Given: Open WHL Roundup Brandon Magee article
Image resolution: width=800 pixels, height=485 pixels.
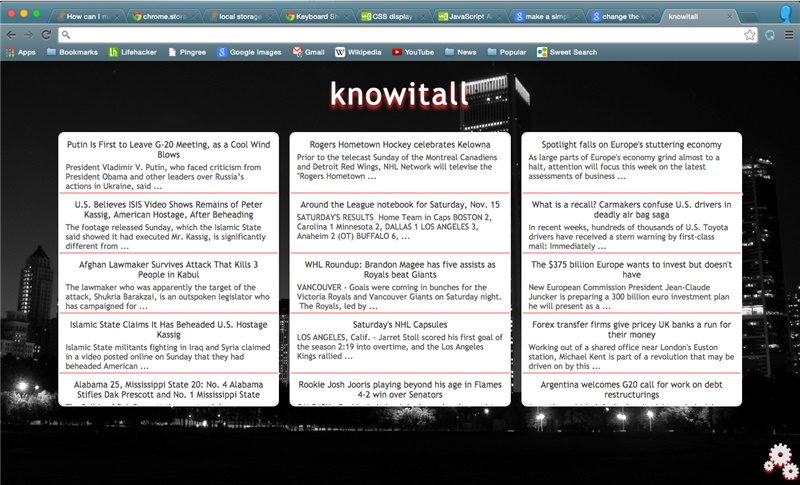Looking at the screenshot, I should [x=400, y=269].
